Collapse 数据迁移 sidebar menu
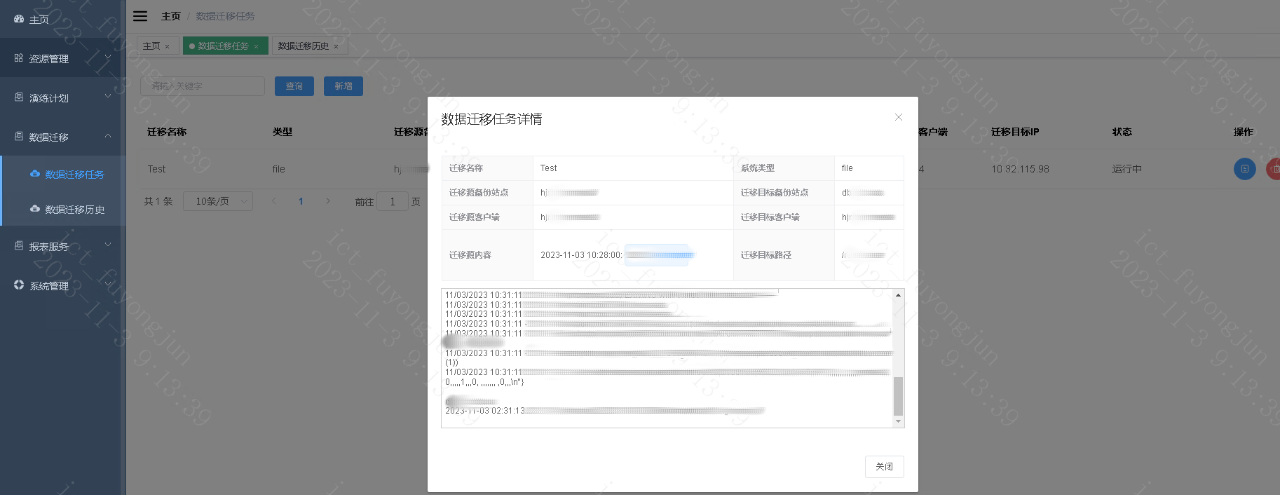This screenshot has width=1280, height=495. [x=62, y=137]
